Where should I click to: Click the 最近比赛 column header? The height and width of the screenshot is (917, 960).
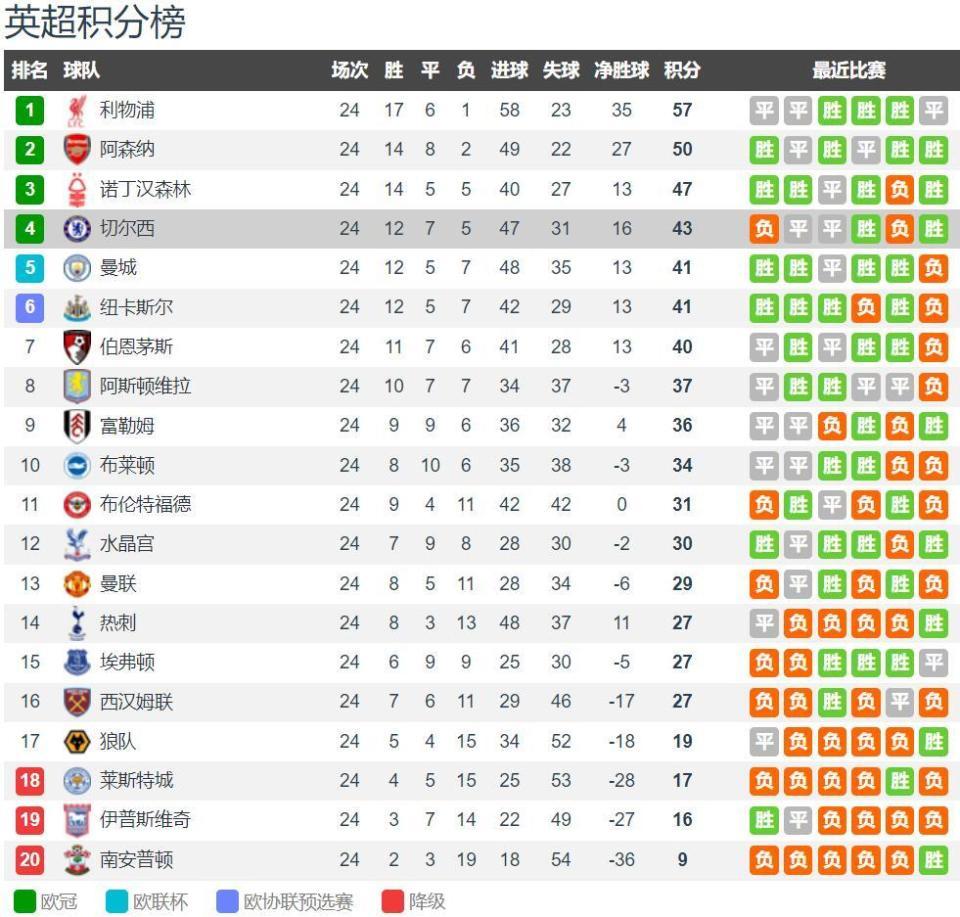(x=848, y=71)
